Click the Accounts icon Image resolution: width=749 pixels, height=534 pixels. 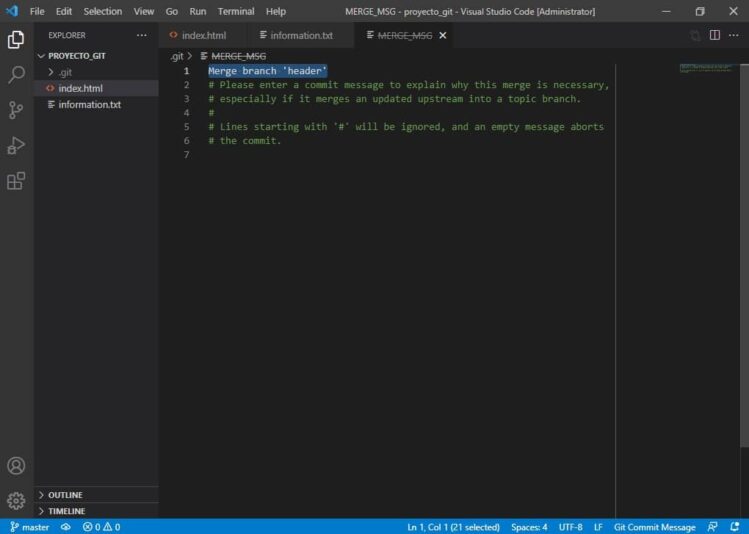(x=16, y=466)
